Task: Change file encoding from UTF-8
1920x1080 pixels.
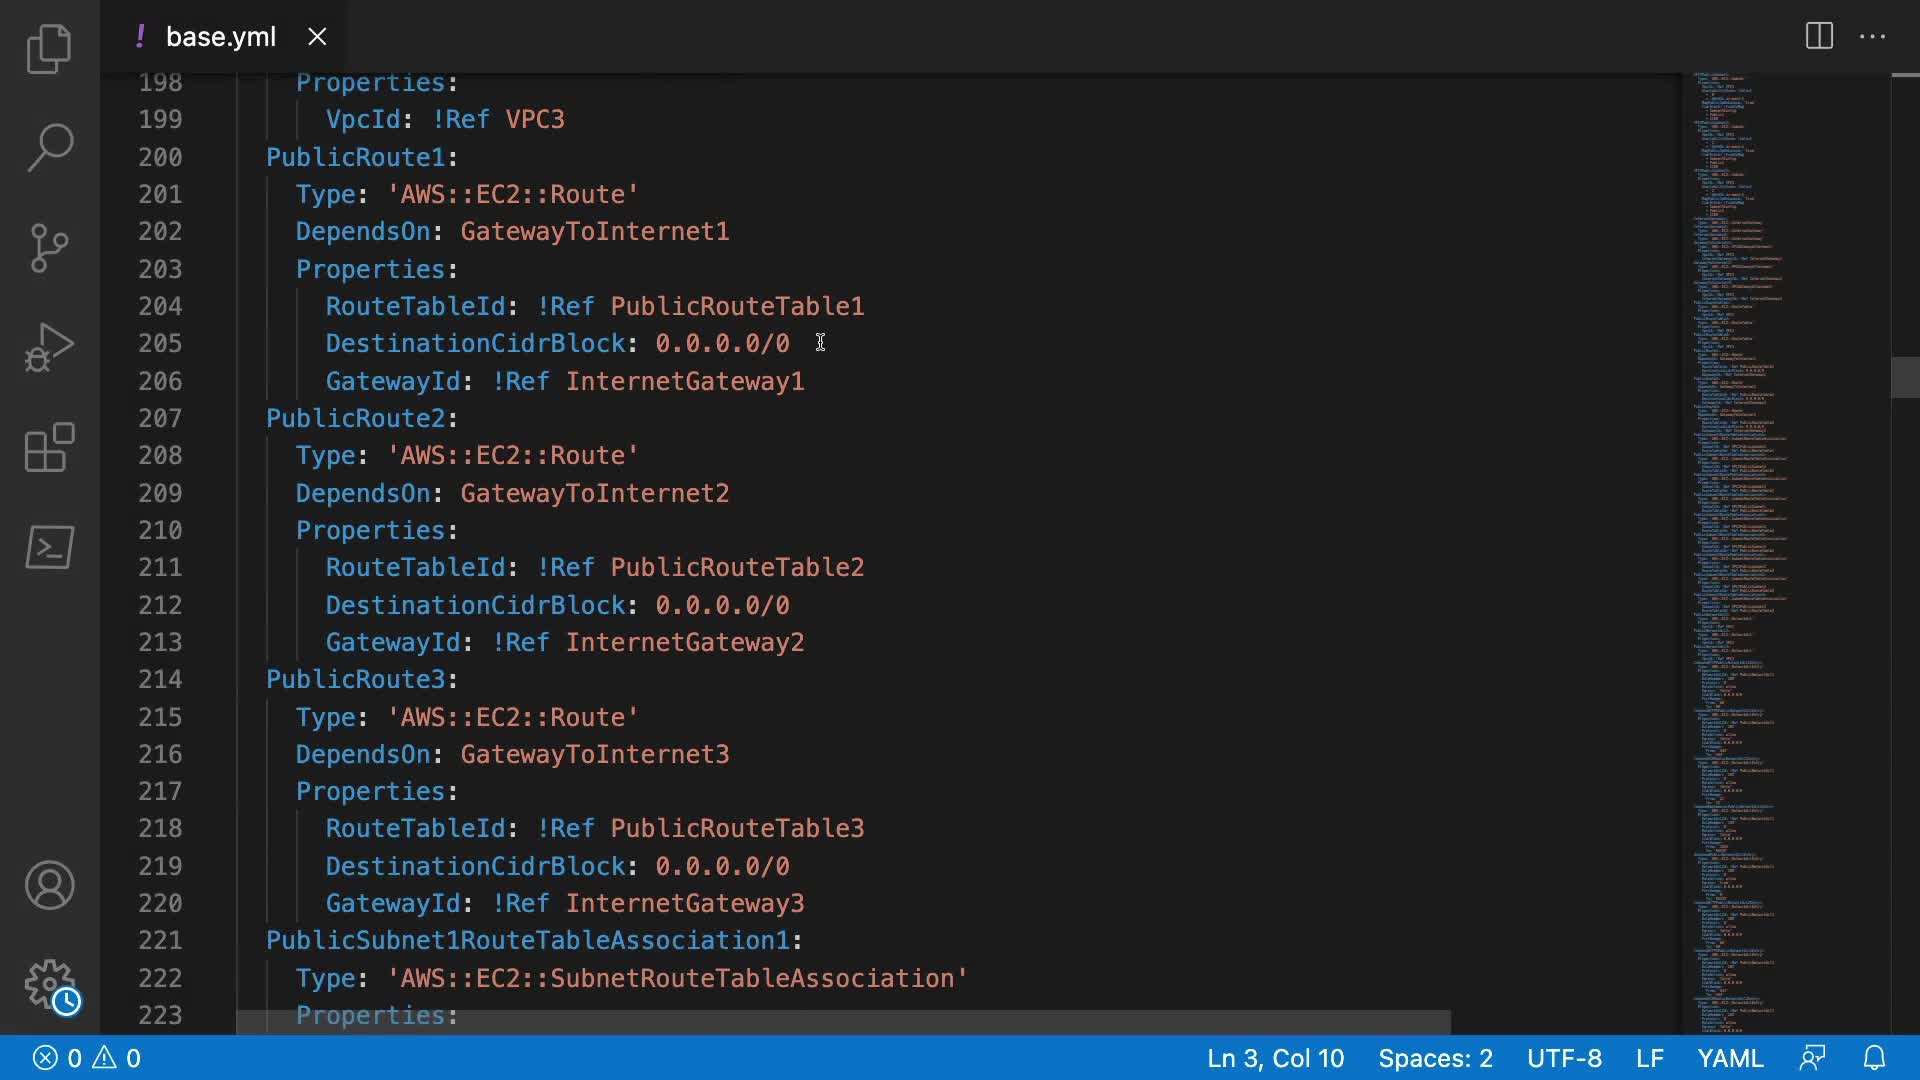Action: point(1564,1058)
